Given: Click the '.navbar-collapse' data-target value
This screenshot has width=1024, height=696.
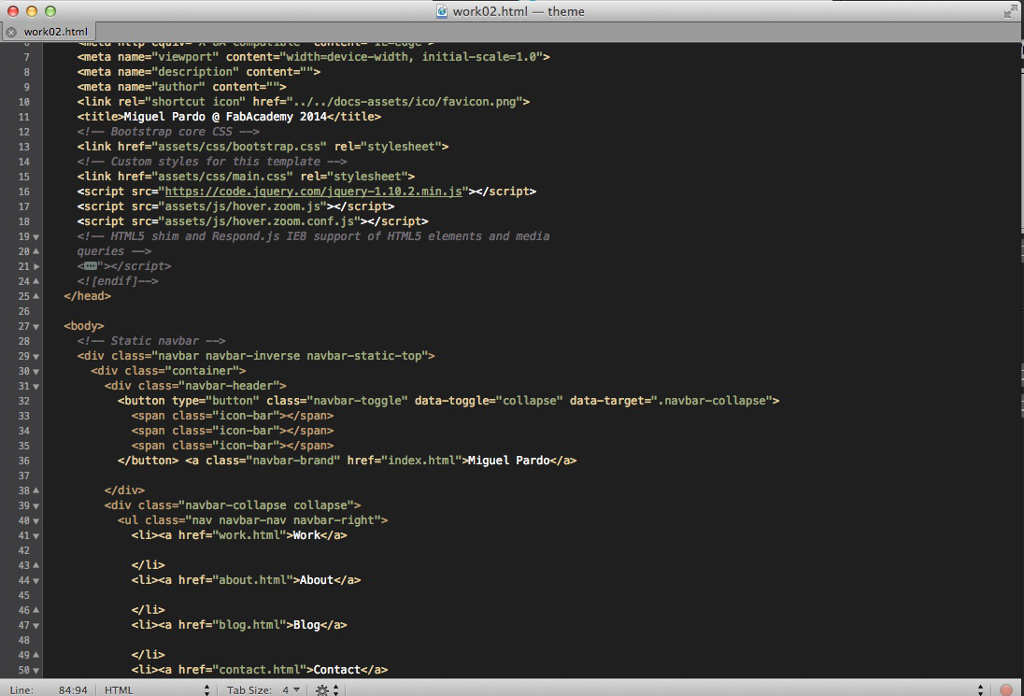Looking at the screenshot, I should [711, 400].
